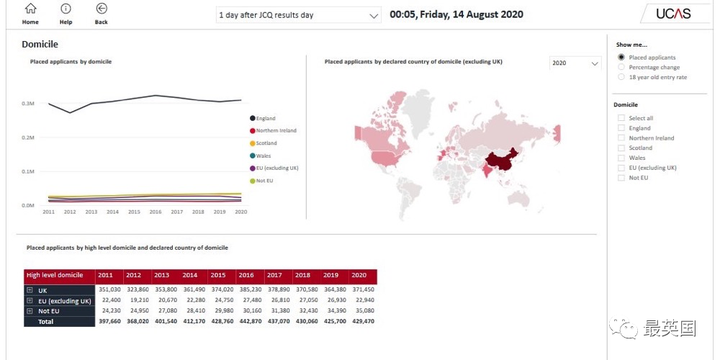The height and width of the screenshot is (360, 720).
Task: Expand the Not EU table row
Action: click(x=30, y=311)
